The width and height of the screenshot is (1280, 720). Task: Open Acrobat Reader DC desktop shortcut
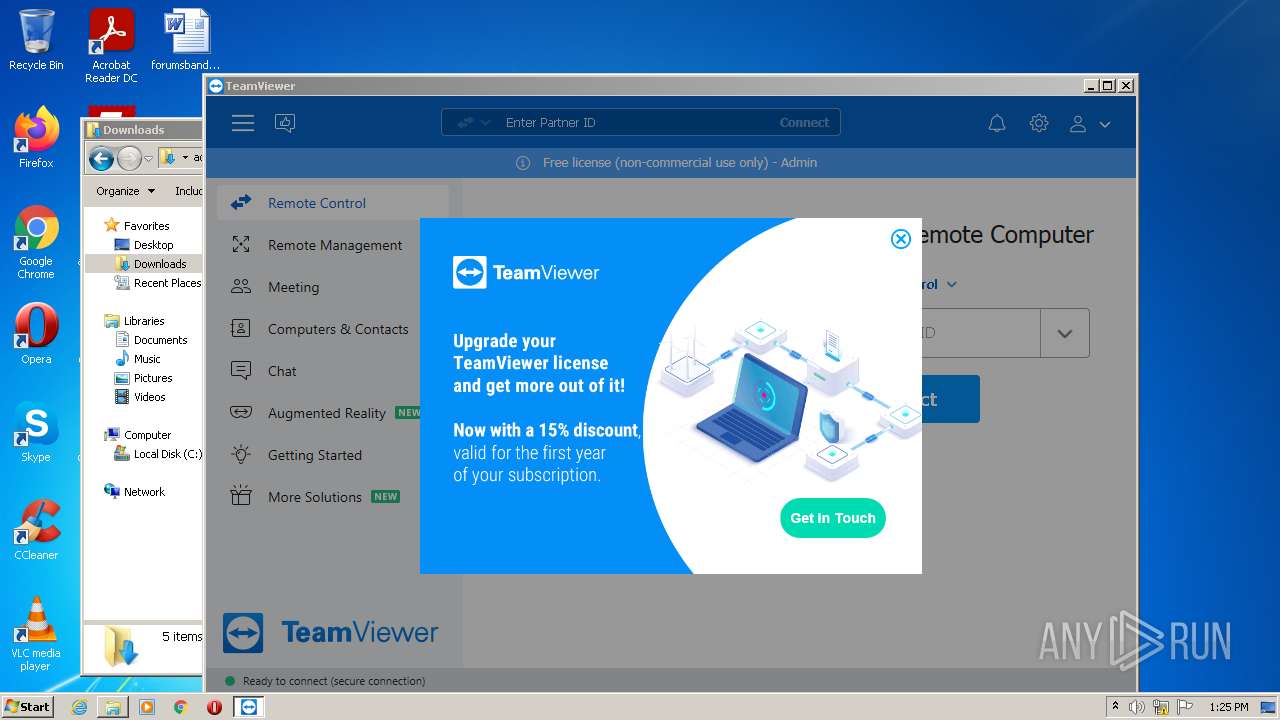pyautogui.click(x=111, y=45)
